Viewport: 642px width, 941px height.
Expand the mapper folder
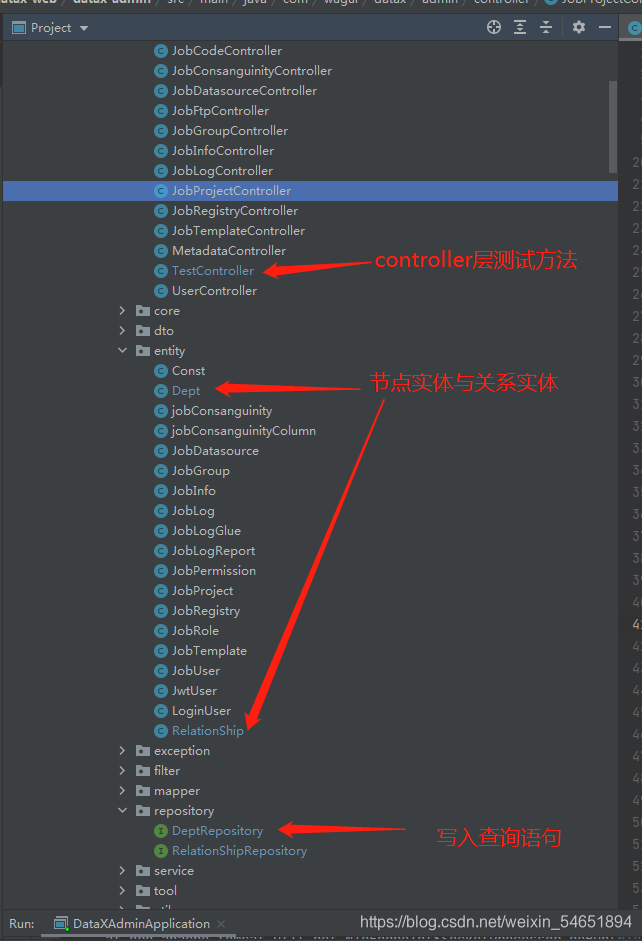tap(122, 790)
